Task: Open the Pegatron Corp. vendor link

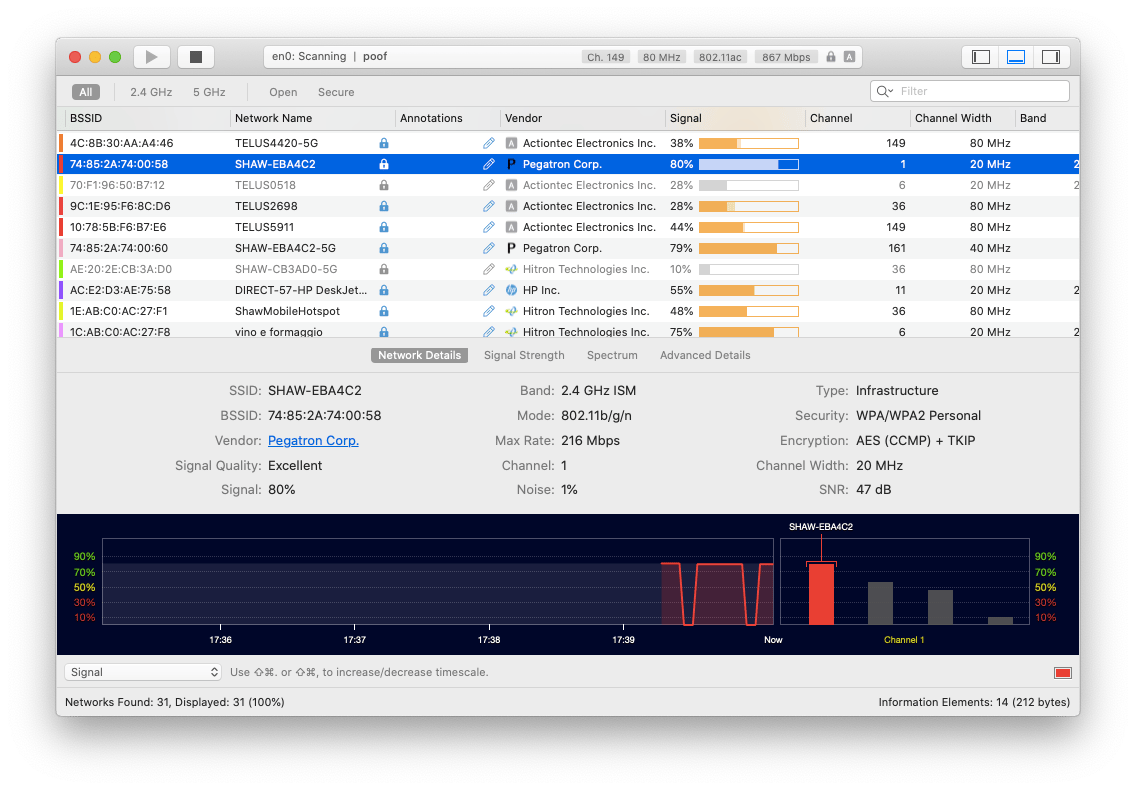Action: click(x=313, y=441)
